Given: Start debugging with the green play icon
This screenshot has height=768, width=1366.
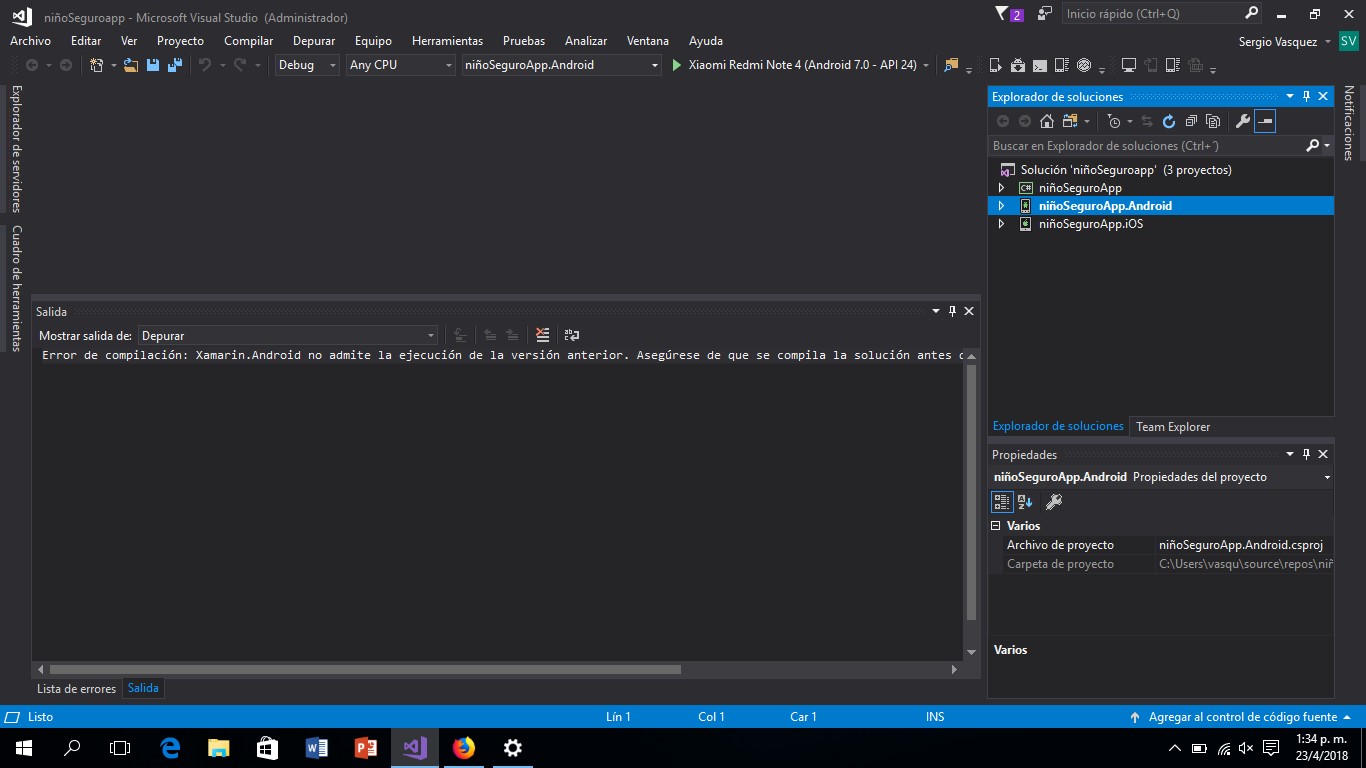Looking at the screenshot, I should click(677, 65).
